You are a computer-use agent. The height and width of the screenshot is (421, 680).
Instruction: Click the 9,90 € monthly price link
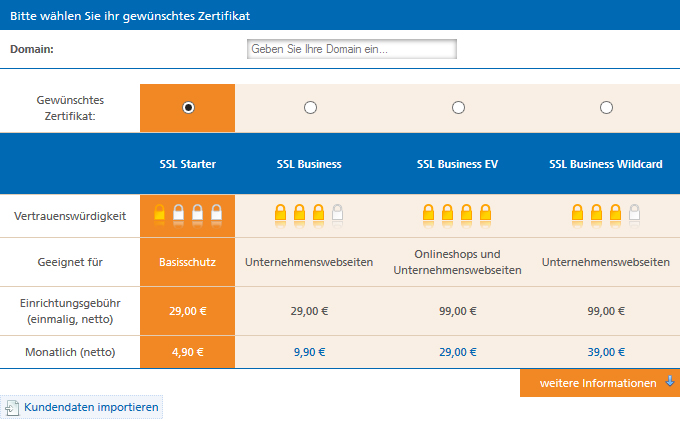tap(309, 352)
